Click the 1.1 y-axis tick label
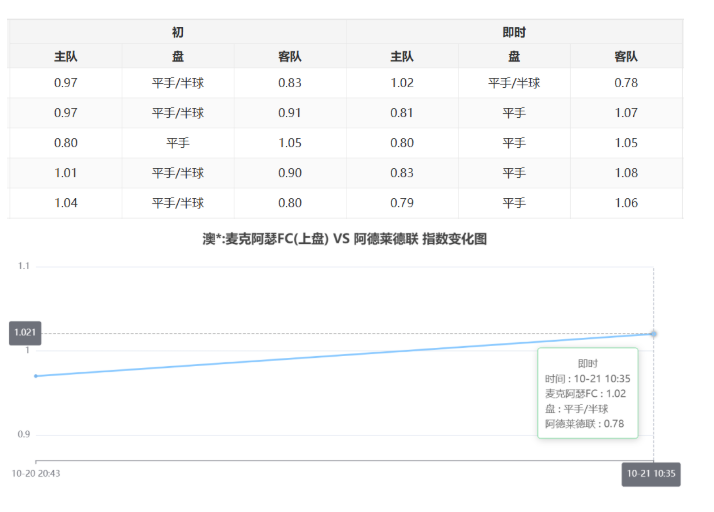The height and width of the screenshot is (512, 714). (x=24, y=266)
